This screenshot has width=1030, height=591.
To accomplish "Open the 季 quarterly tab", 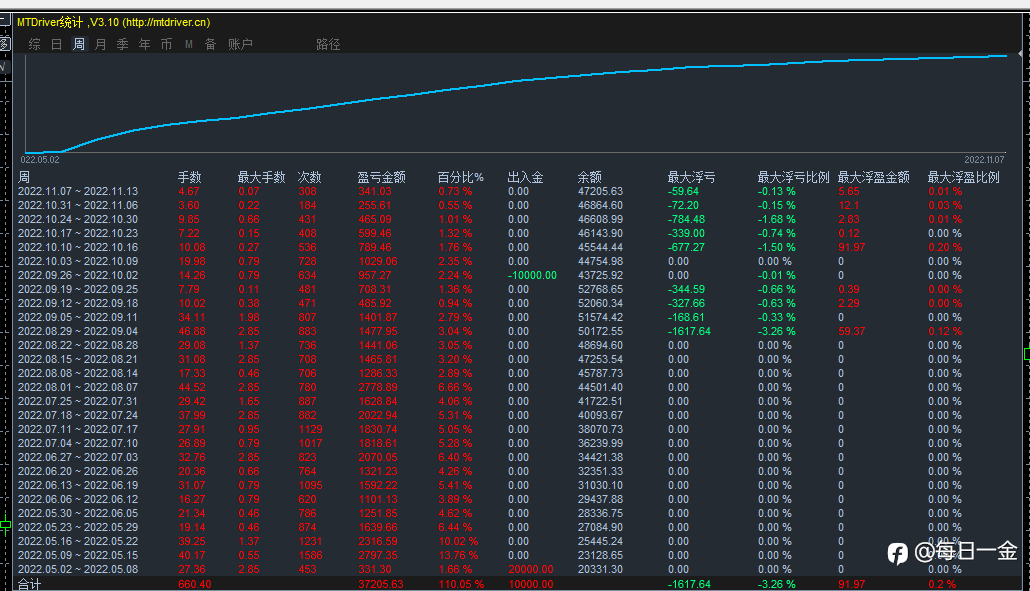I will [122, 44].
